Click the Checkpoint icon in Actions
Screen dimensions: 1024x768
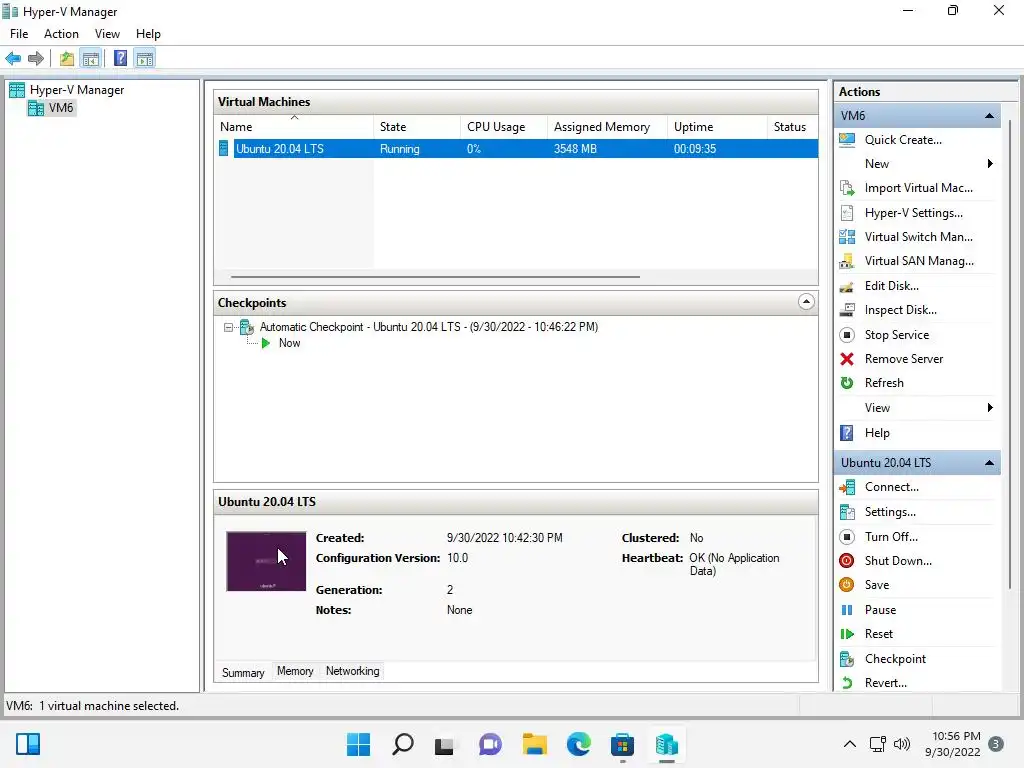pos(847,659)
